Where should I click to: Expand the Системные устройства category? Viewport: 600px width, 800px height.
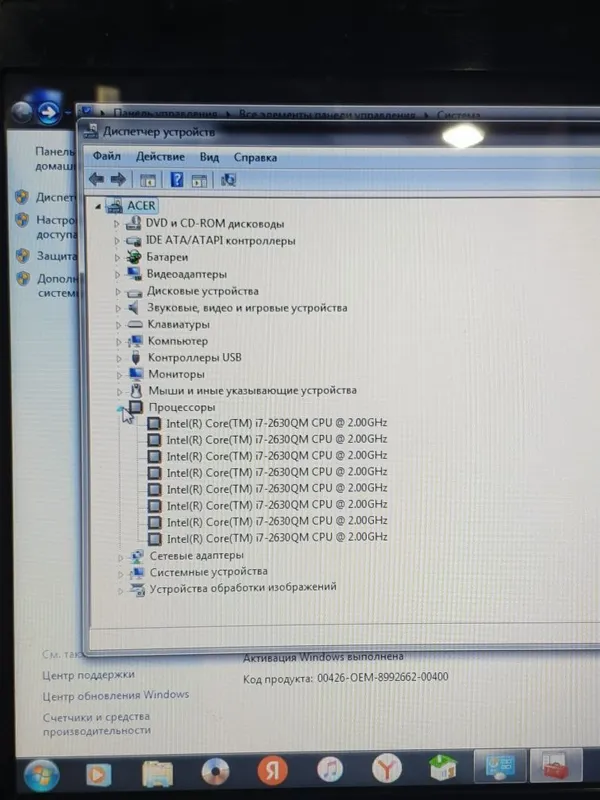pos(120,574)
